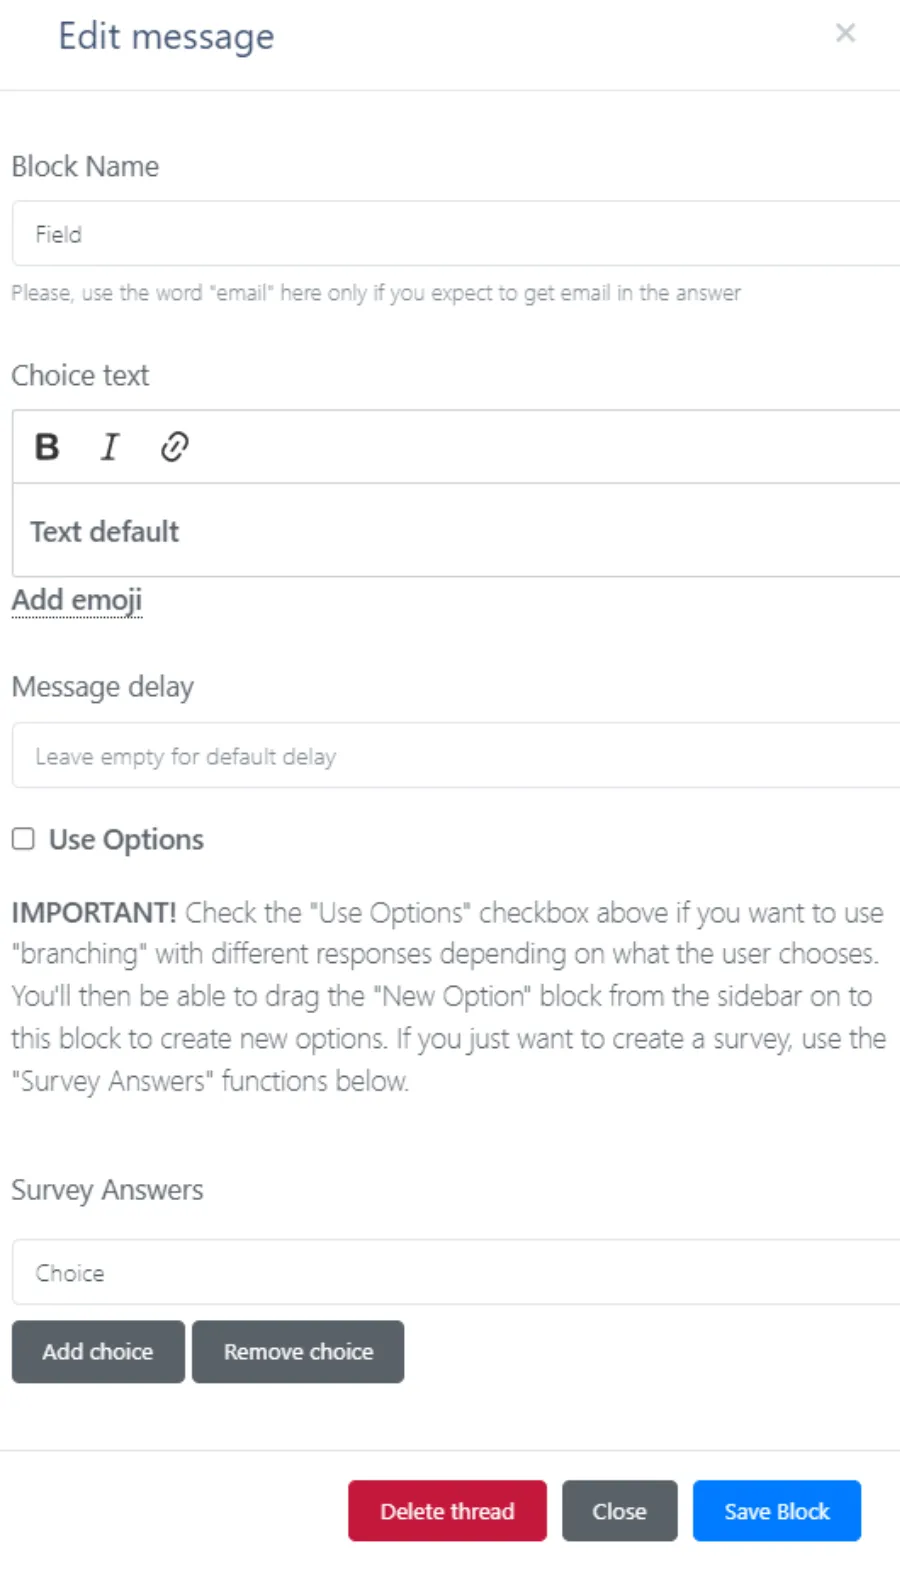
Task: Apply italic formatting in Choice text editor
Action: [x=110, y=446]
